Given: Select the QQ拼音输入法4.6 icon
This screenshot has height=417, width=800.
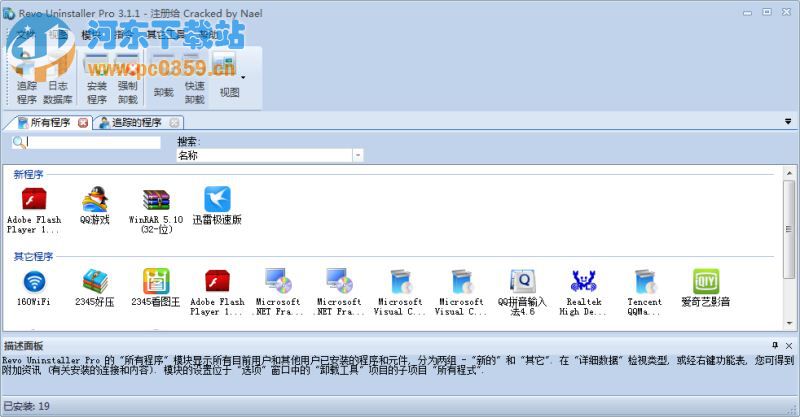Looking at the screenshot, I should 522,292.
